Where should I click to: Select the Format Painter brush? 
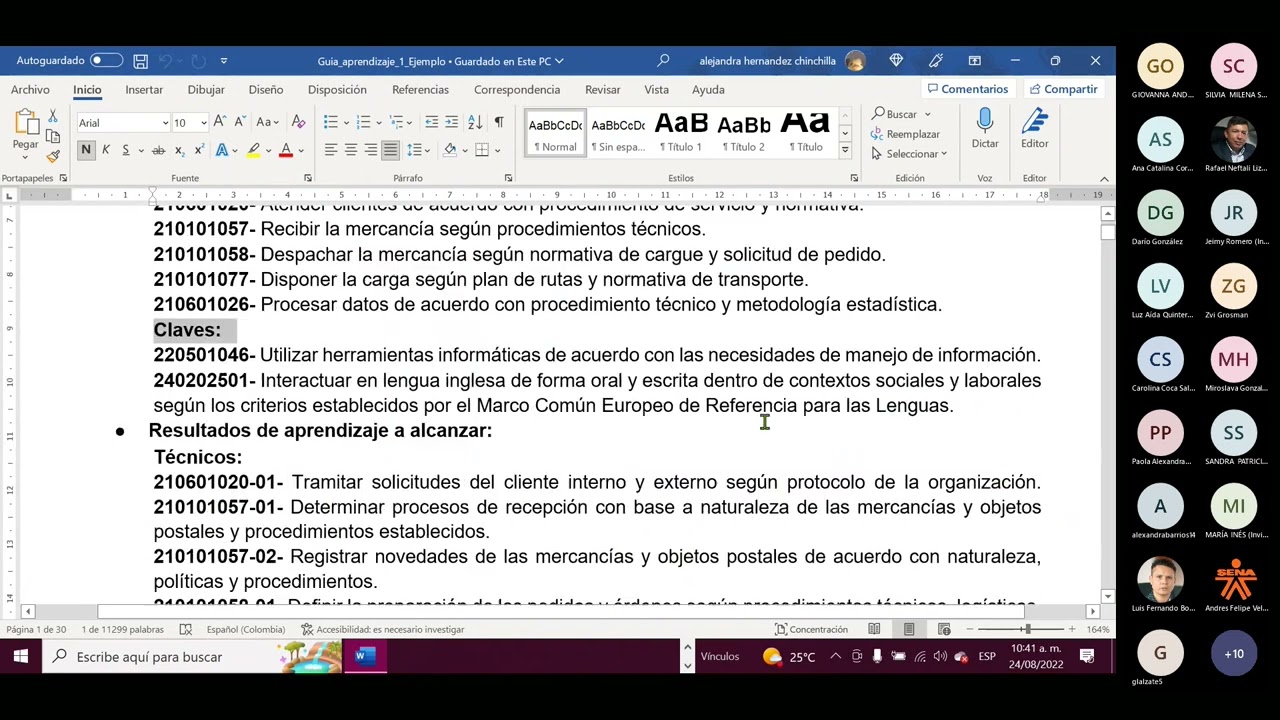point(53,156)
